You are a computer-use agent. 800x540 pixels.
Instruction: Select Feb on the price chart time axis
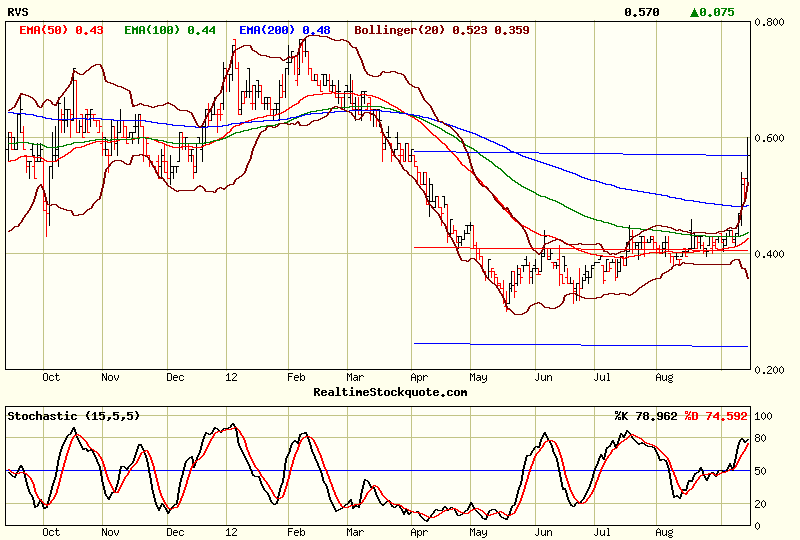(x=296, y=378)
